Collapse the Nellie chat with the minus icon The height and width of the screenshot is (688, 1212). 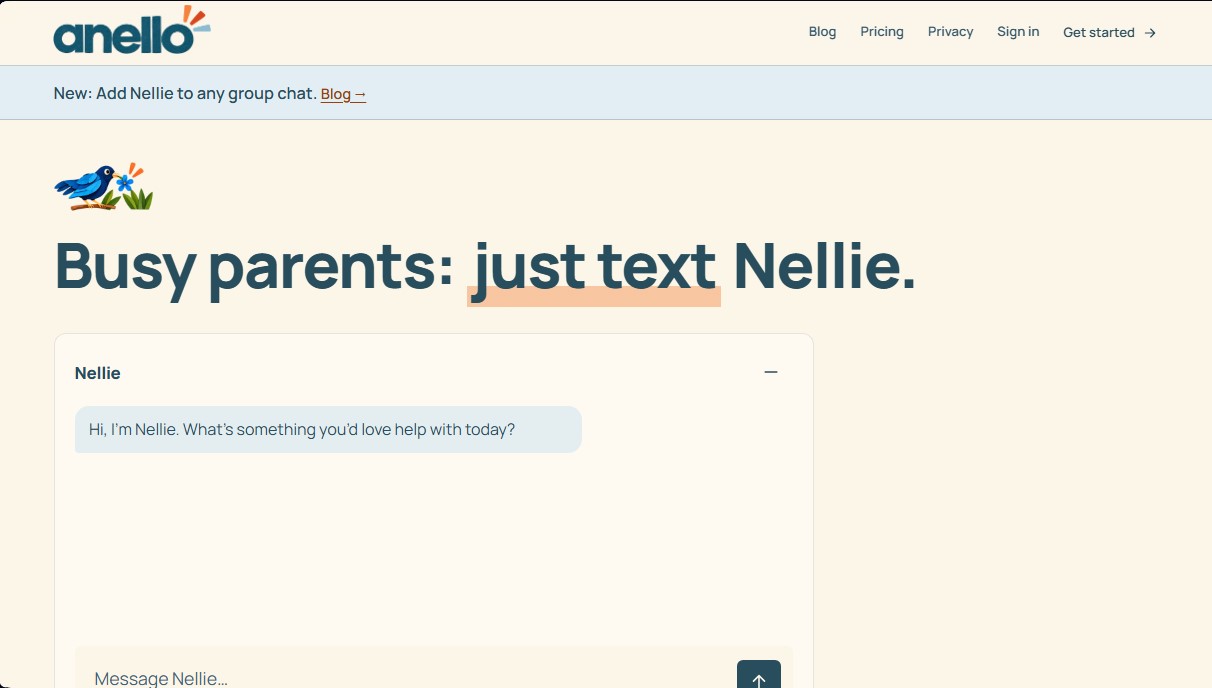coord(771,372)
